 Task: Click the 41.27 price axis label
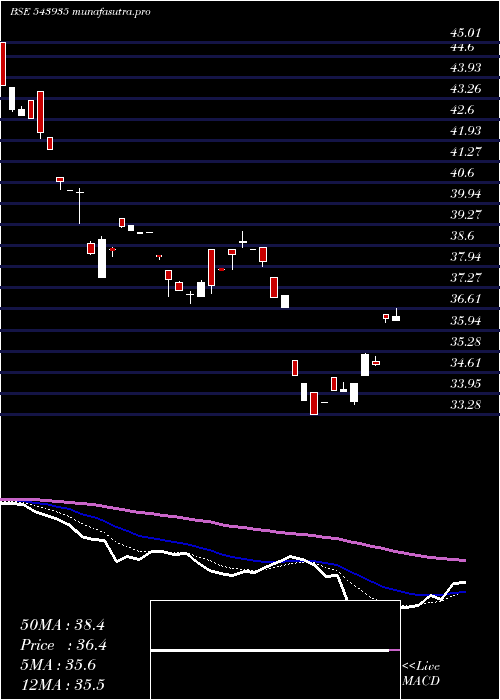pyautogui.click(x=465, y=152)
